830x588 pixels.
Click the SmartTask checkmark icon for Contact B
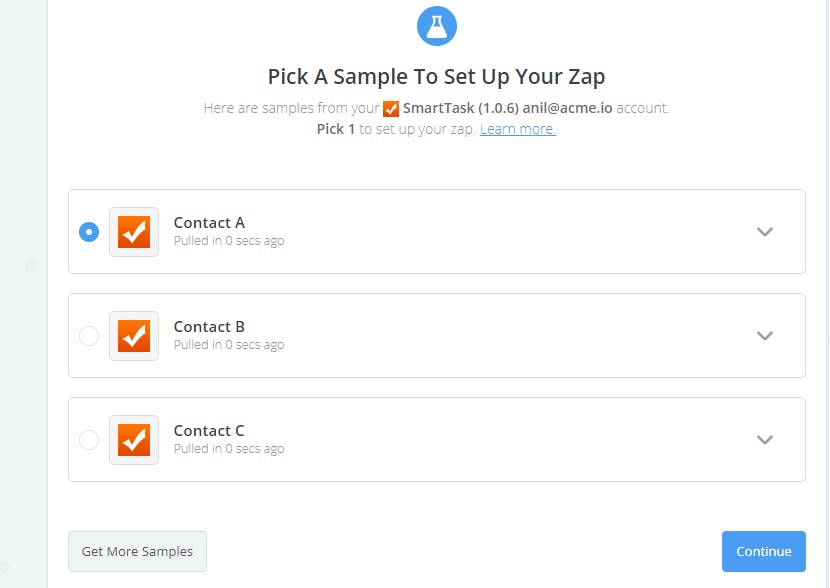(x=134, y=336)
